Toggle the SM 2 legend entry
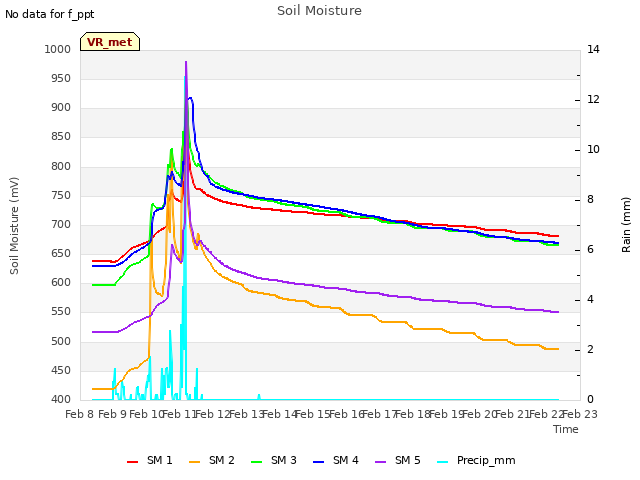This screenshot has width=640, height=480. point(212,460)
